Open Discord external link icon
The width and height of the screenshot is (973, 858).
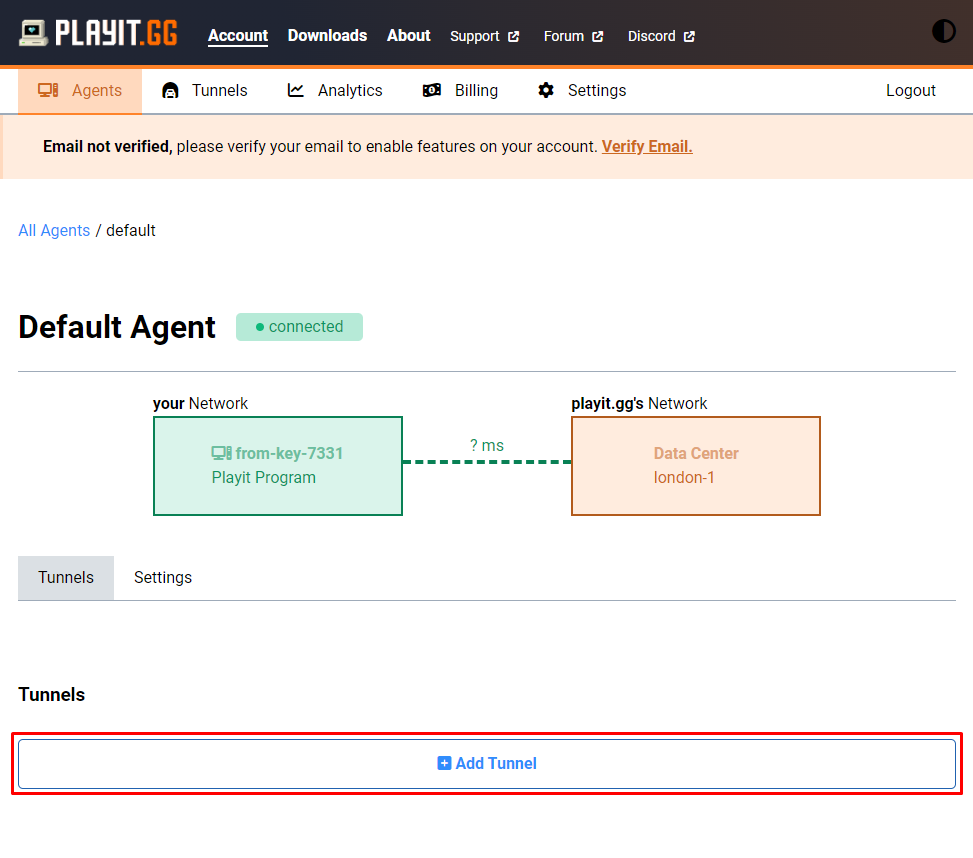[690, 36]
